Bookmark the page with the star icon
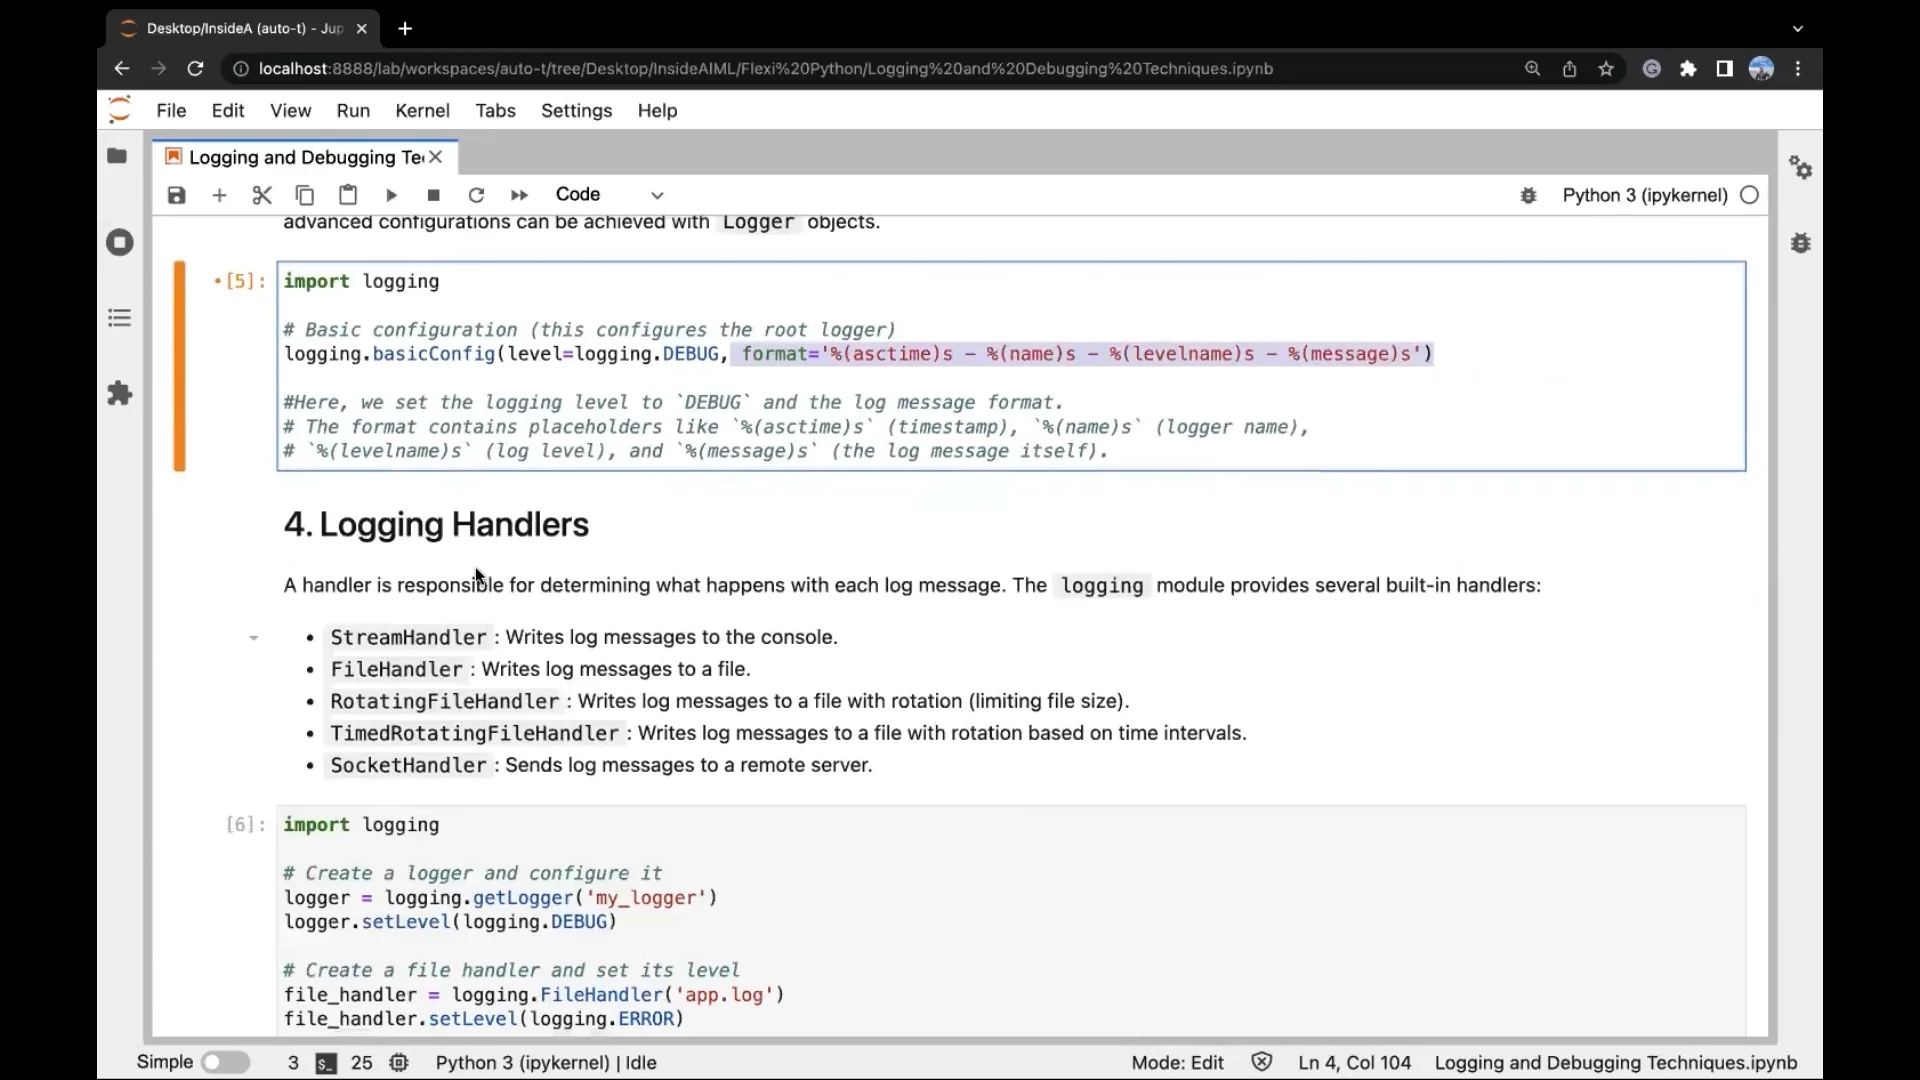This screenshot has height=1080, width=1920. tap(1607, 68)
